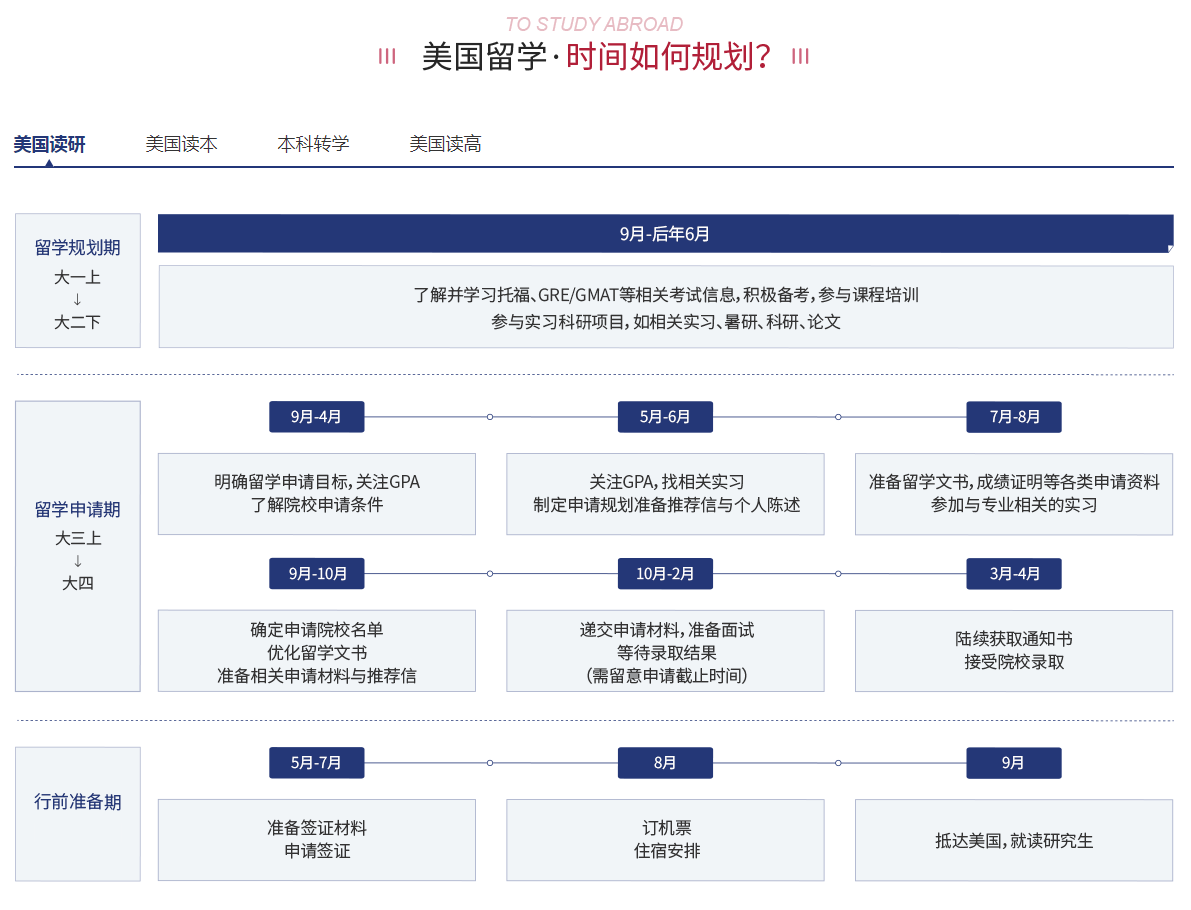Click the 5月-6月 timeline badge

tap(665, 417)
